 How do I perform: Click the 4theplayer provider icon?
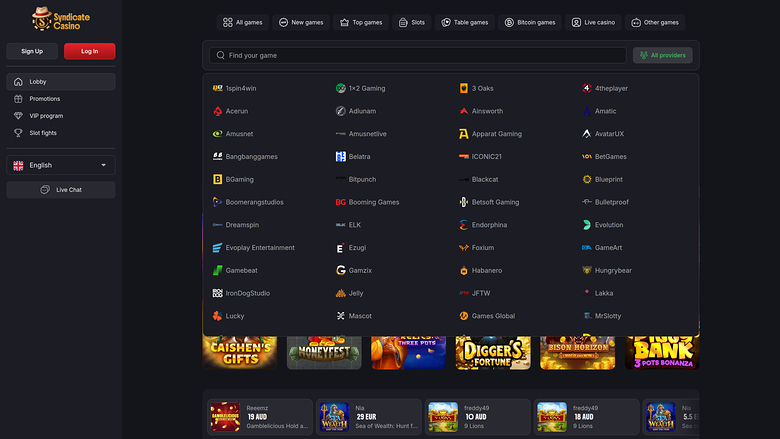click(587, 88)
